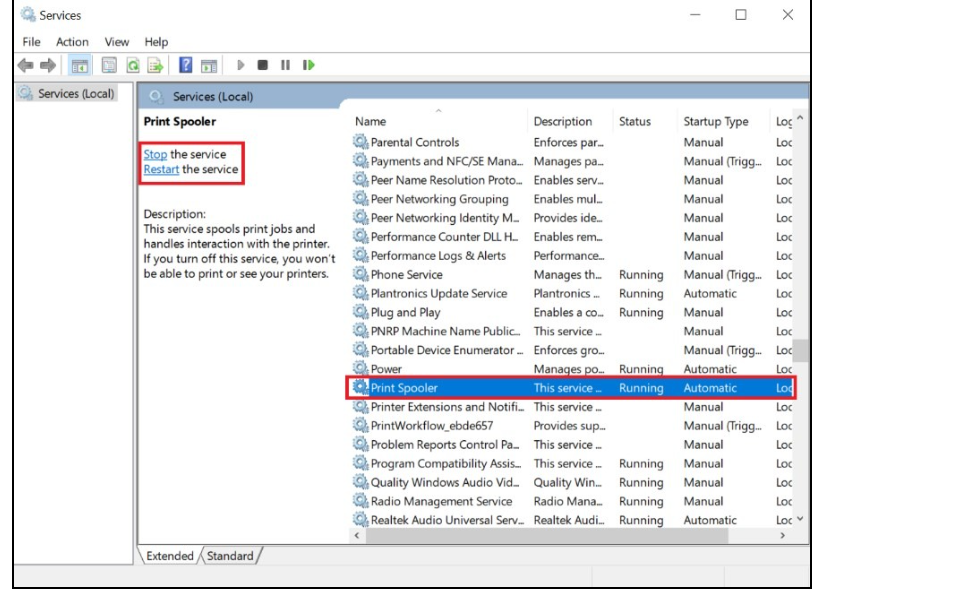Click the horizontal scrollbar thumb
Image resolution: width=973 pixels, height=591 pixels.
546,535
